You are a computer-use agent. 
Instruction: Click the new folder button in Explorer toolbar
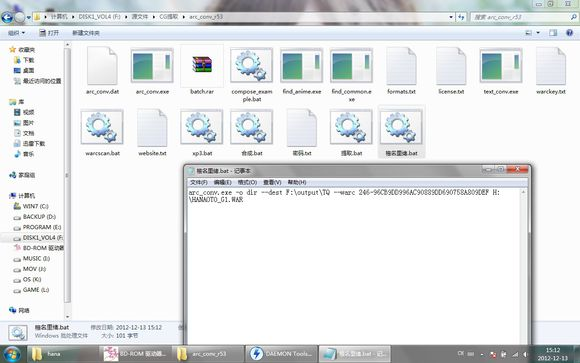click(85, 33)
